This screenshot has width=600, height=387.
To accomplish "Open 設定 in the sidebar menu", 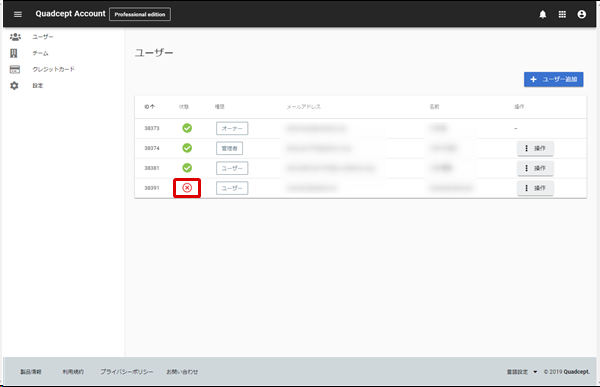I will tap(38, 85).
